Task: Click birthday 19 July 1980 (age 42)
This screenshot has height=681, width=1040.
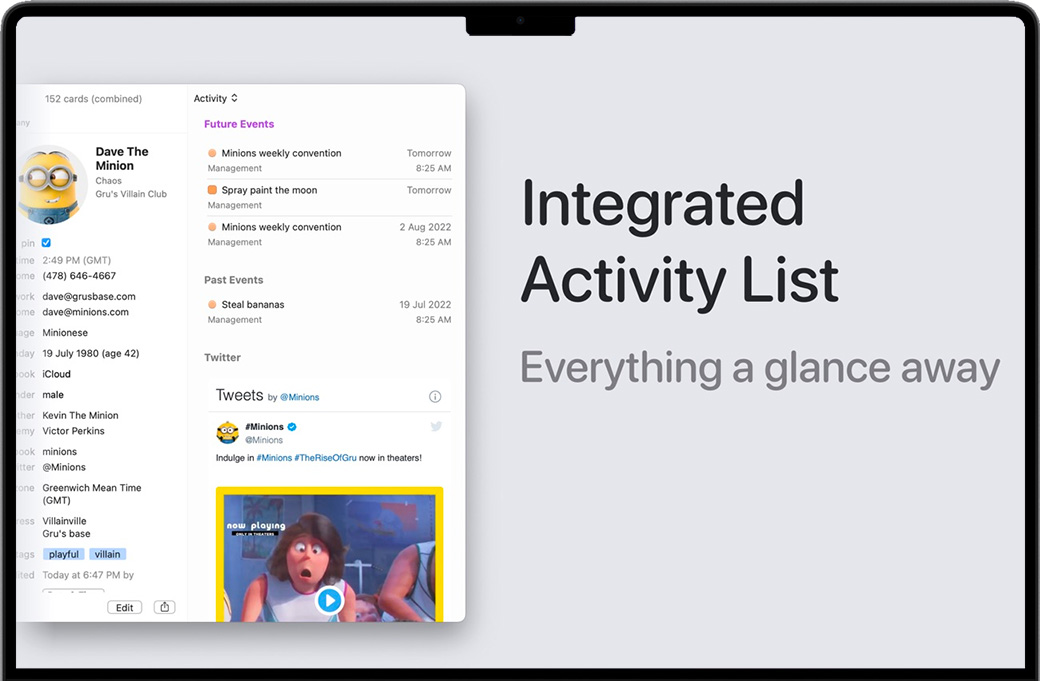Action: pos(91,353)
